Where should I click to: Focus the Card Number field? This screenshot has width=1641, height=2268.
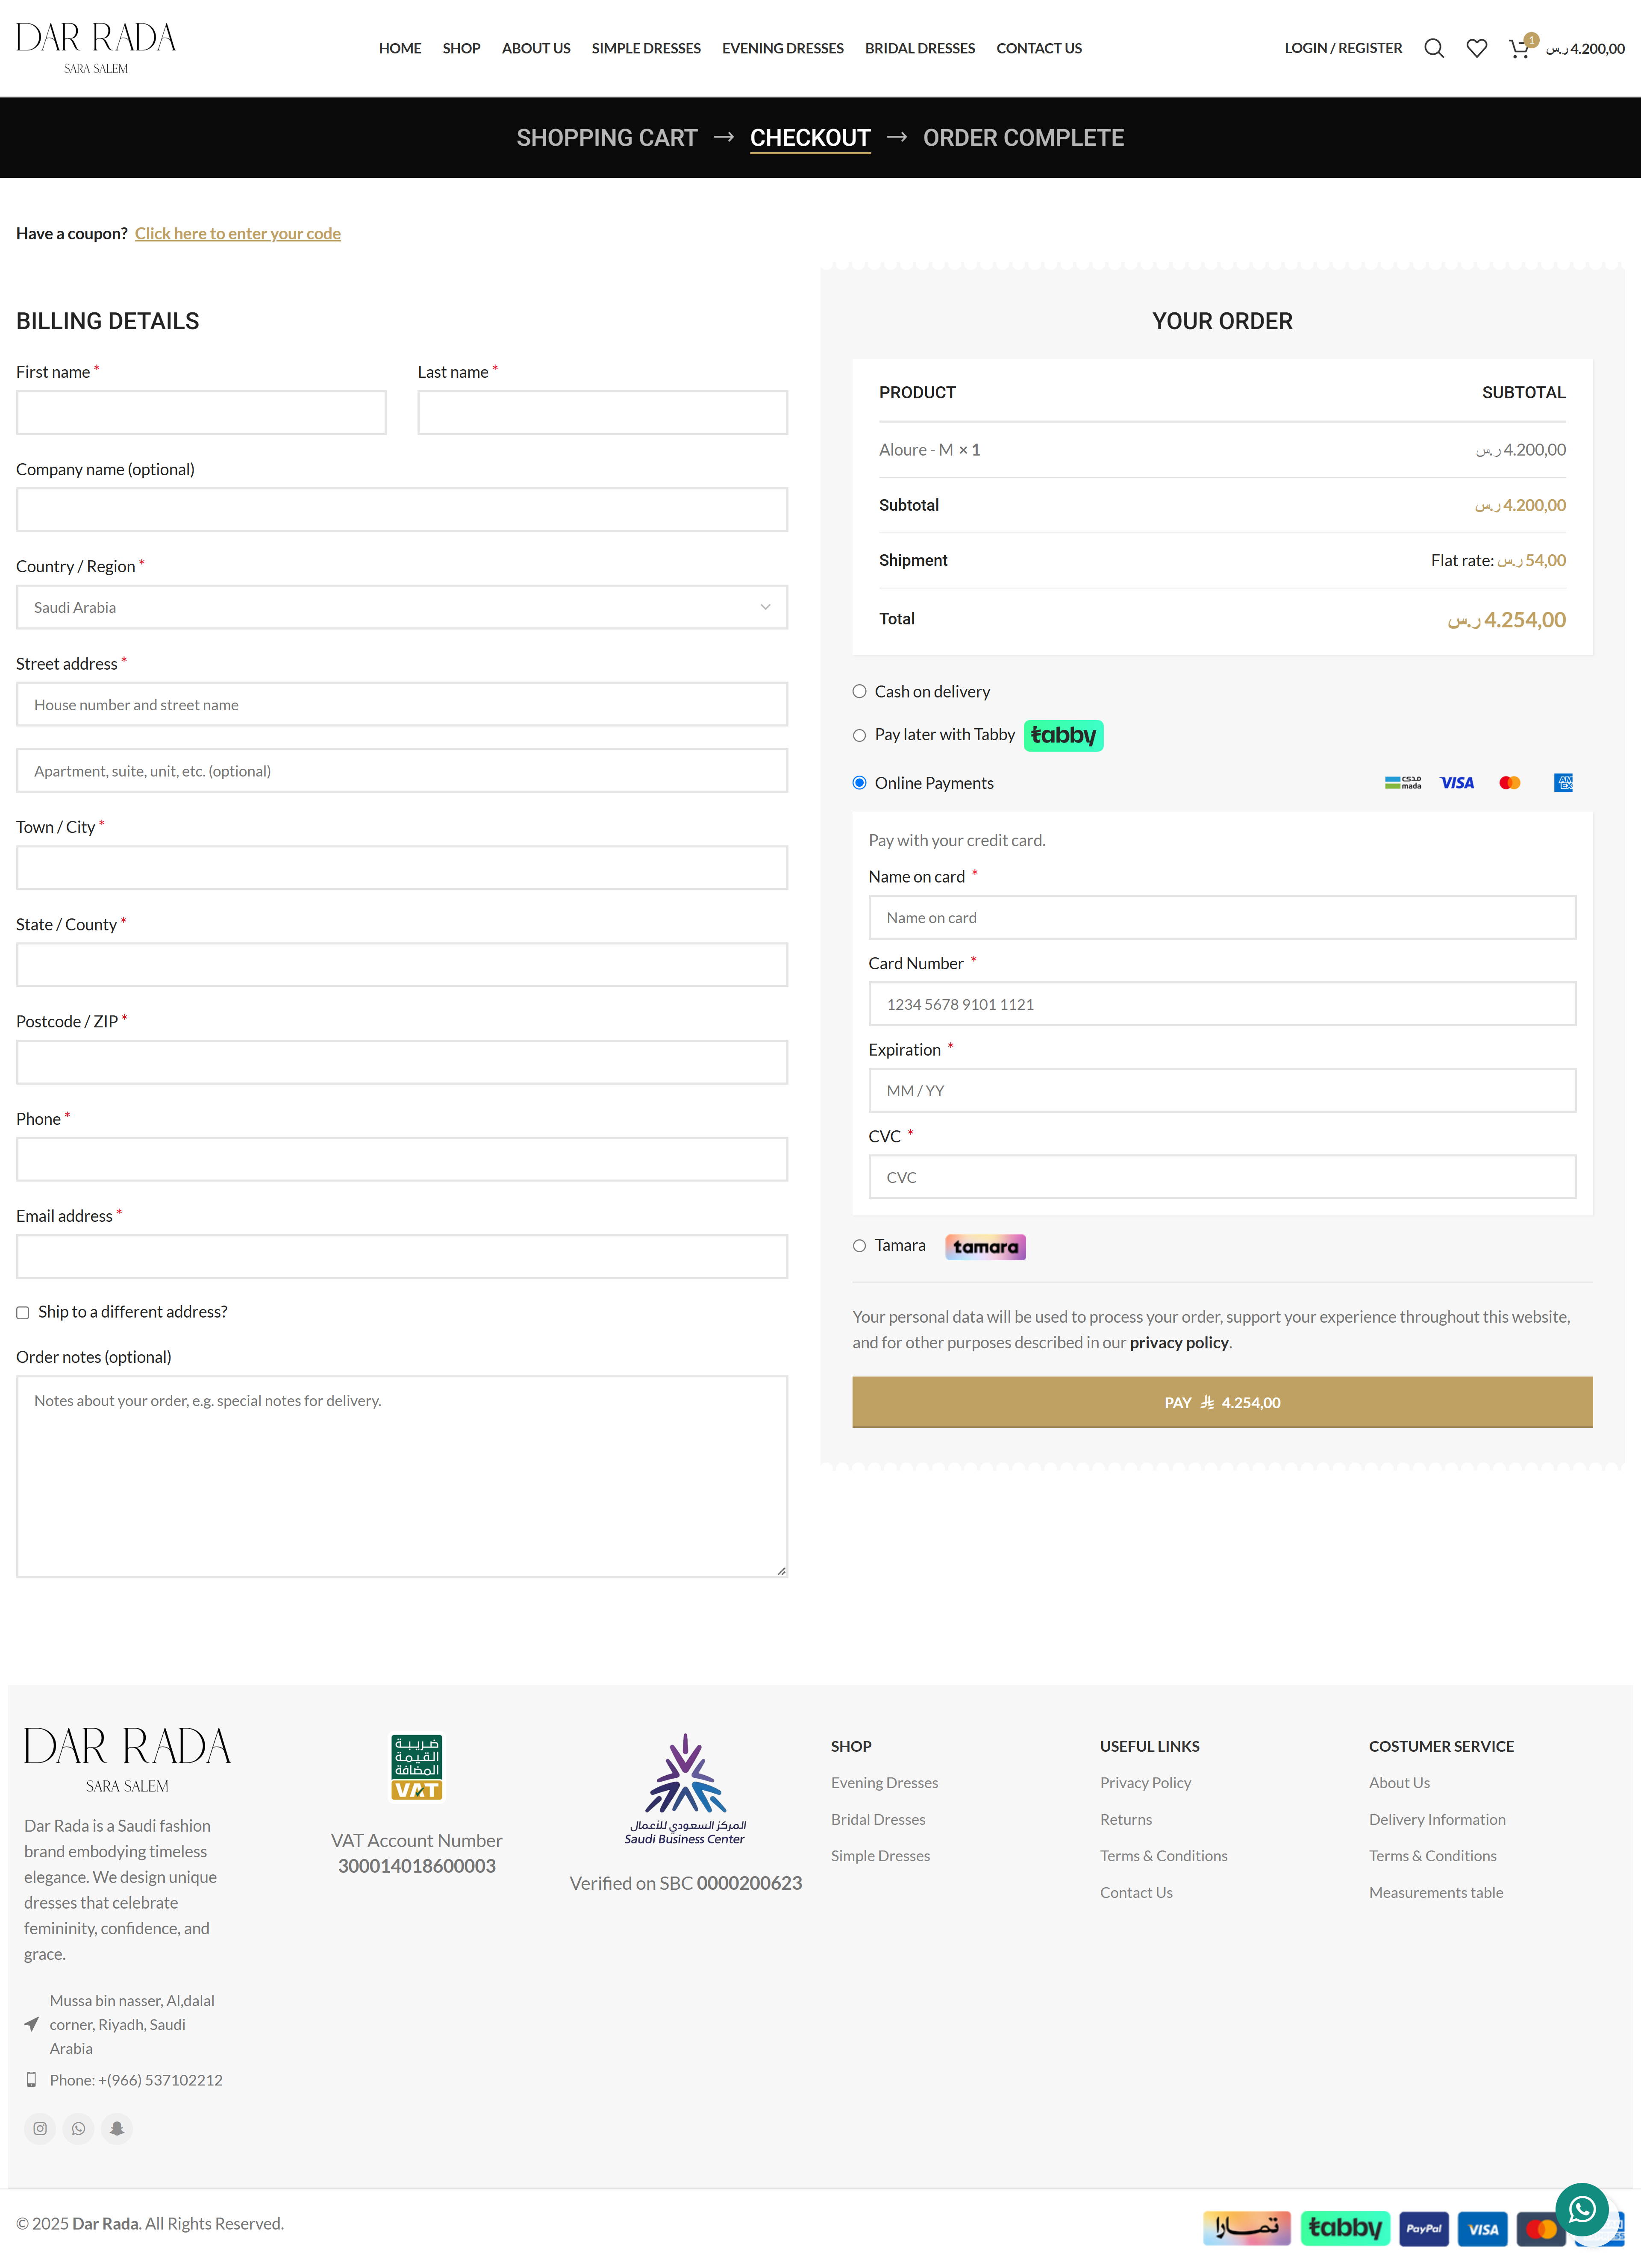click(1222, 1004)
